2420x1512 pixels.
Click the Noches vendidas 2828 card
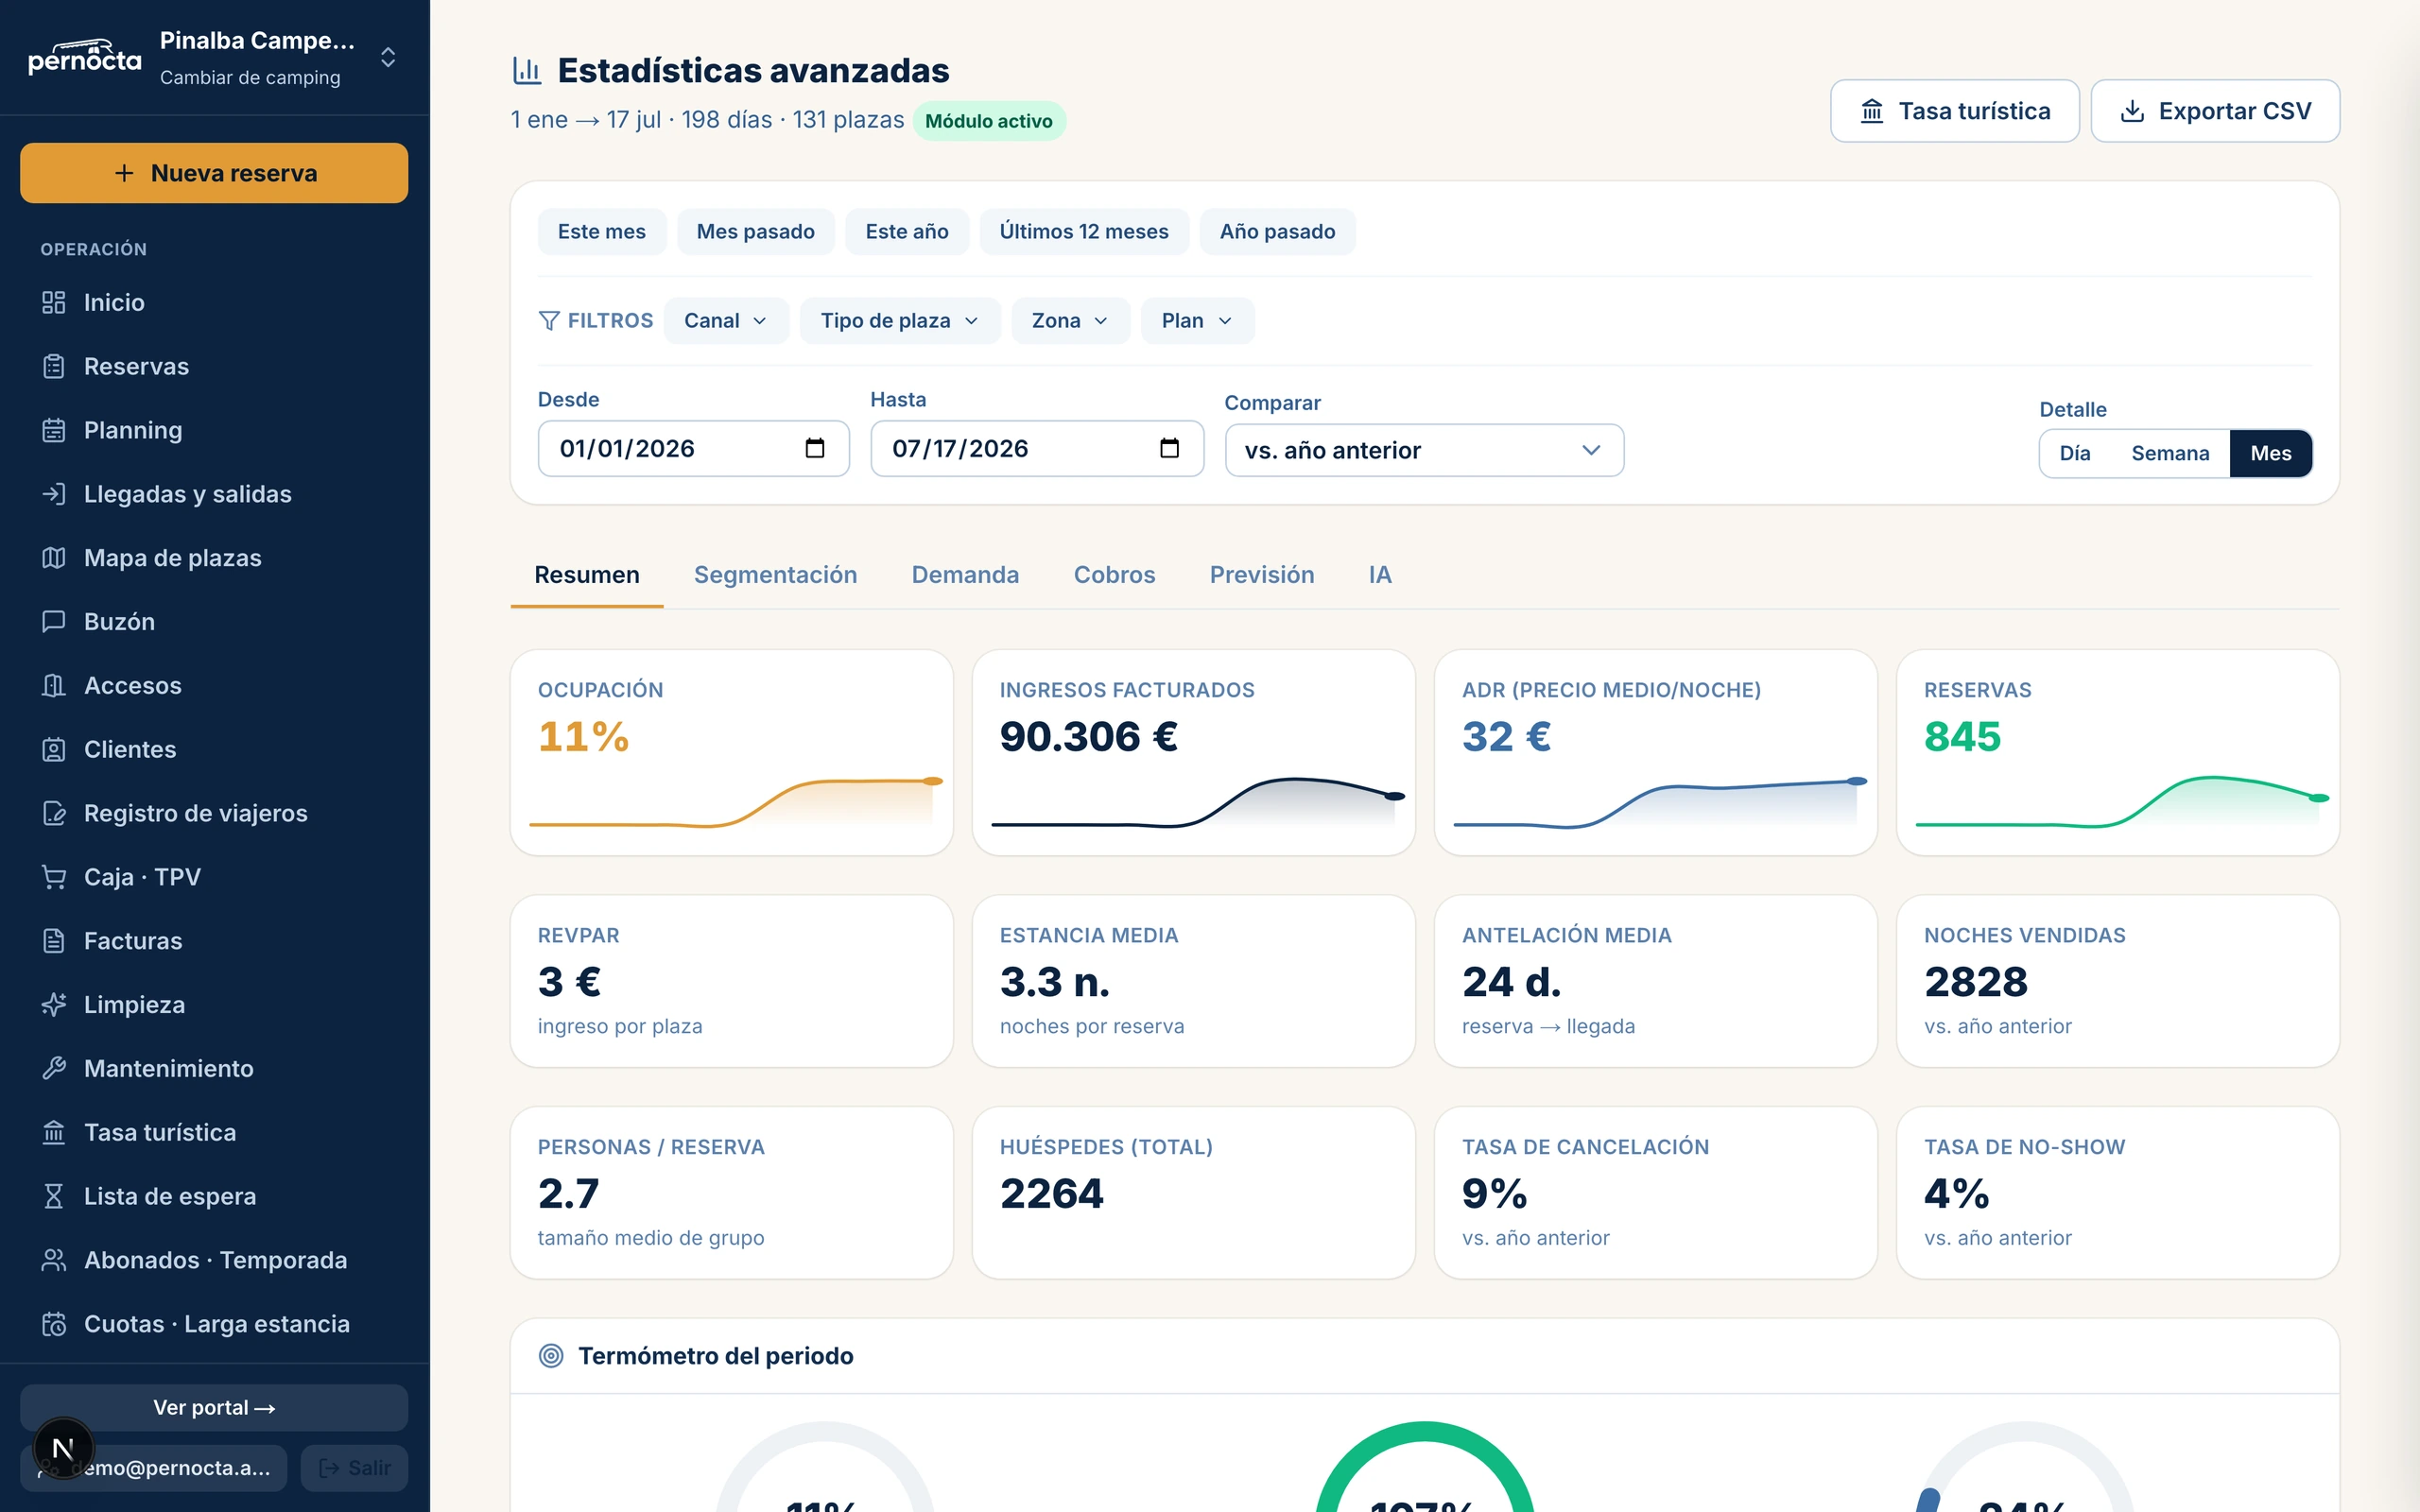pyautogui.click(x=2117, y=981)
